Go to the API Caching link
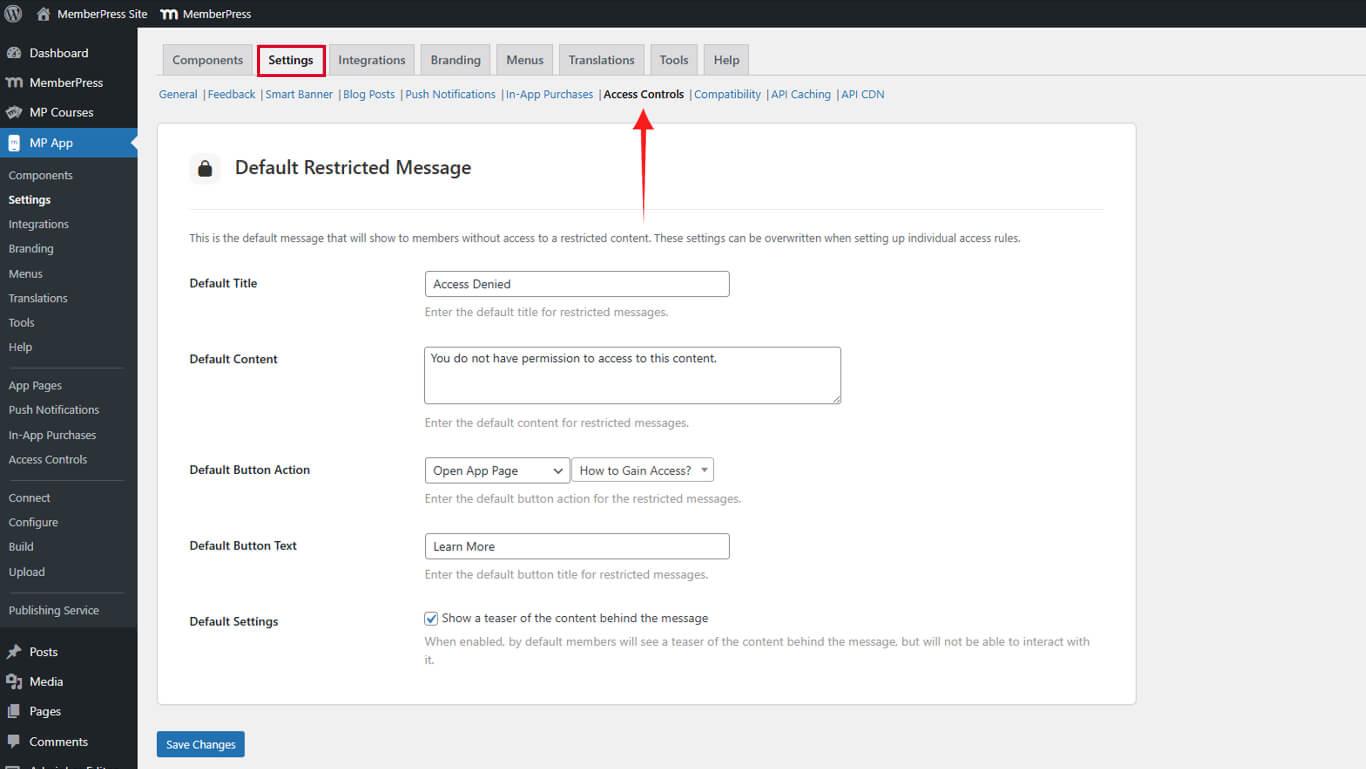This screenshot has width=1366, height=769. point(801,95)
